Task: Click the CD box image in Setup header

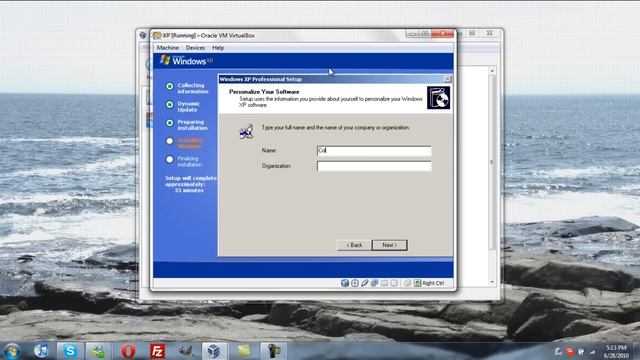Action: pos(438,98)
